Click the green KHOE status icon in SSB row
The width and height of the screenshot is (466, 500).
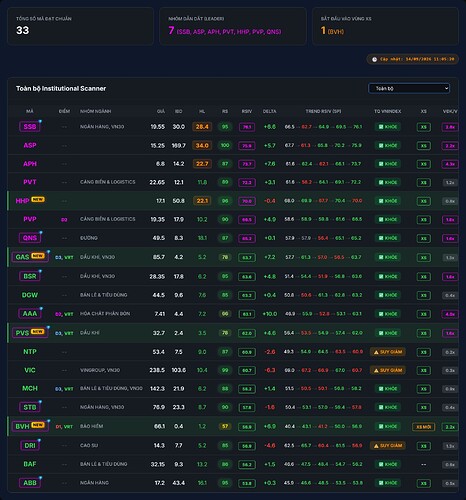[381, 127]
